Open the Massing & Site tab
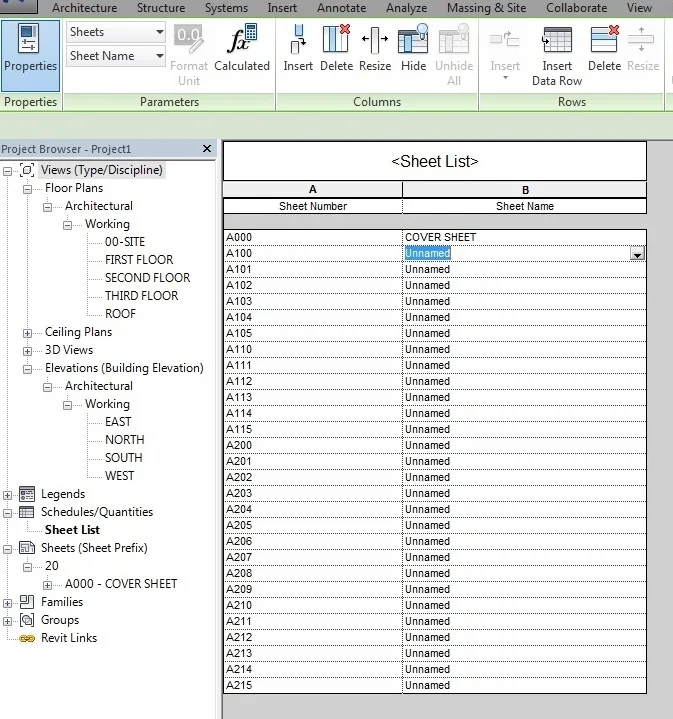The width and height of the screenshot is (673, 719). (x=486, y=8)
